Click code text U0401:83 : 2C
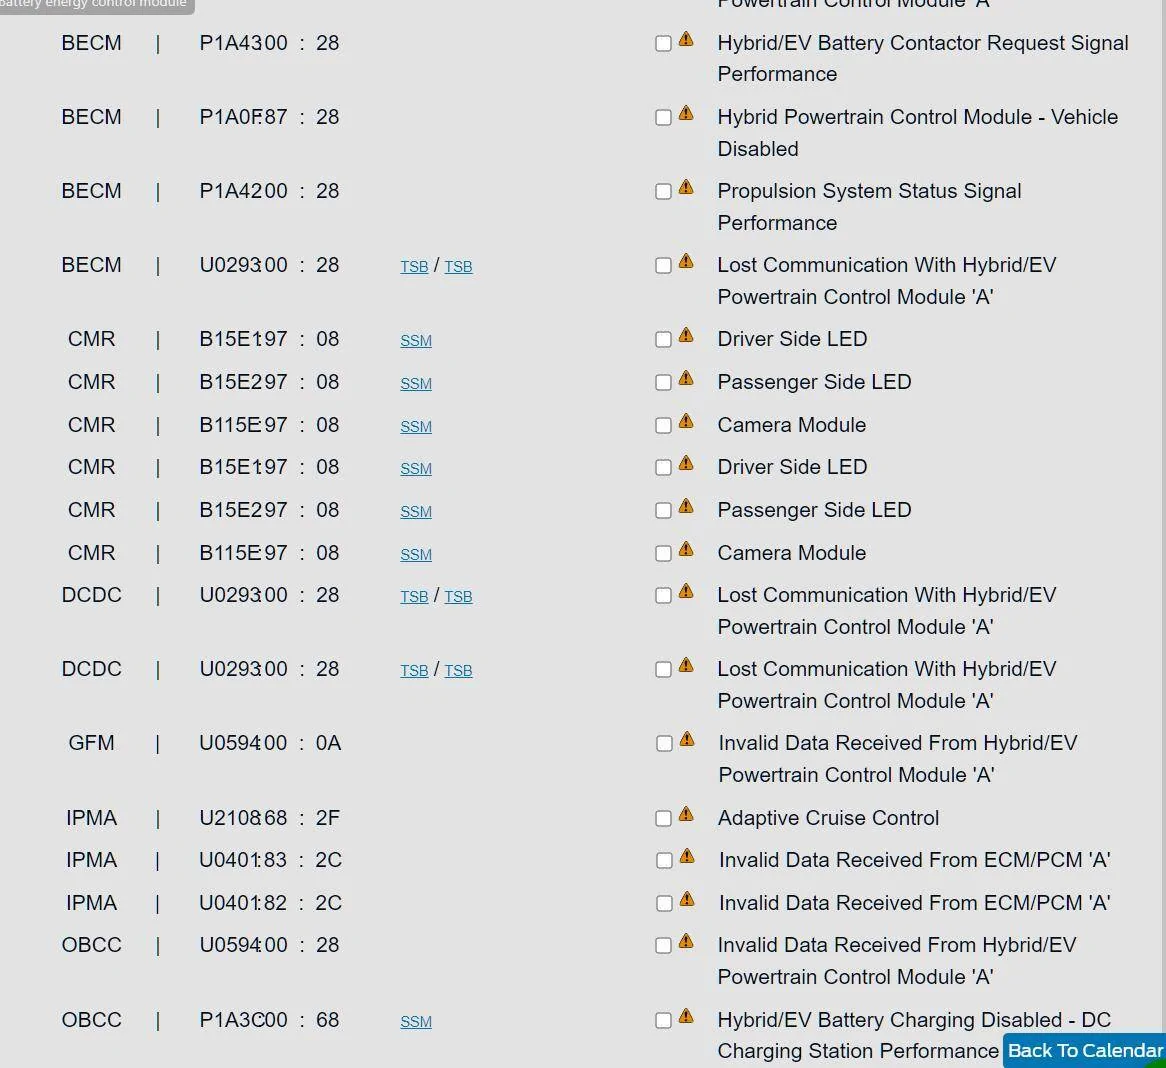The width and height of the screenshot is (1166, 1068). (270, 860)
